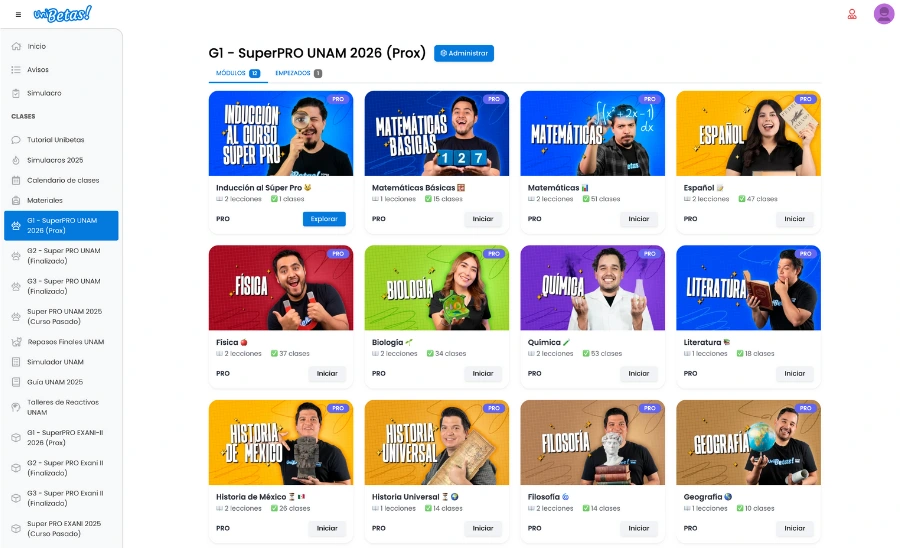900x548 pixels.
Task: Click Iniciar on the Química card
Action: pos(638,374)
